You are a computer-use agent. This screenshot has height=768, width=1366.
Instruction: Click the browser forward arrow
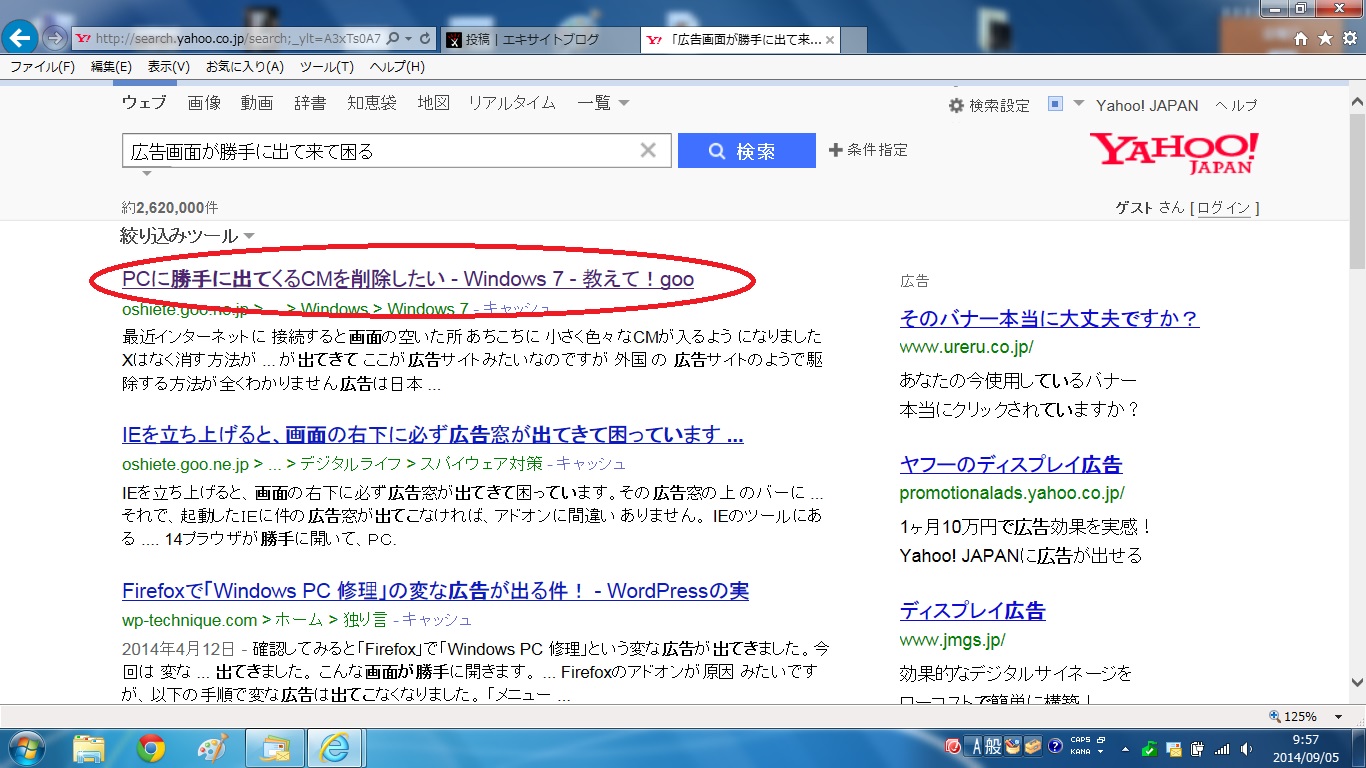point(54,38)
